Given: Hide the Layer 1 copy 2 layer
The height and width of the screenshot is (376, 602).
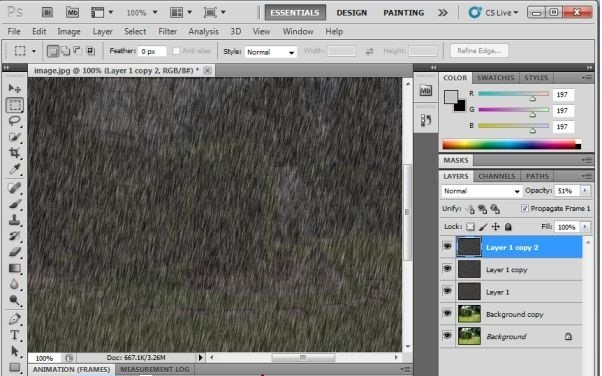Looking at the screenshot, I should click(447, 246).
